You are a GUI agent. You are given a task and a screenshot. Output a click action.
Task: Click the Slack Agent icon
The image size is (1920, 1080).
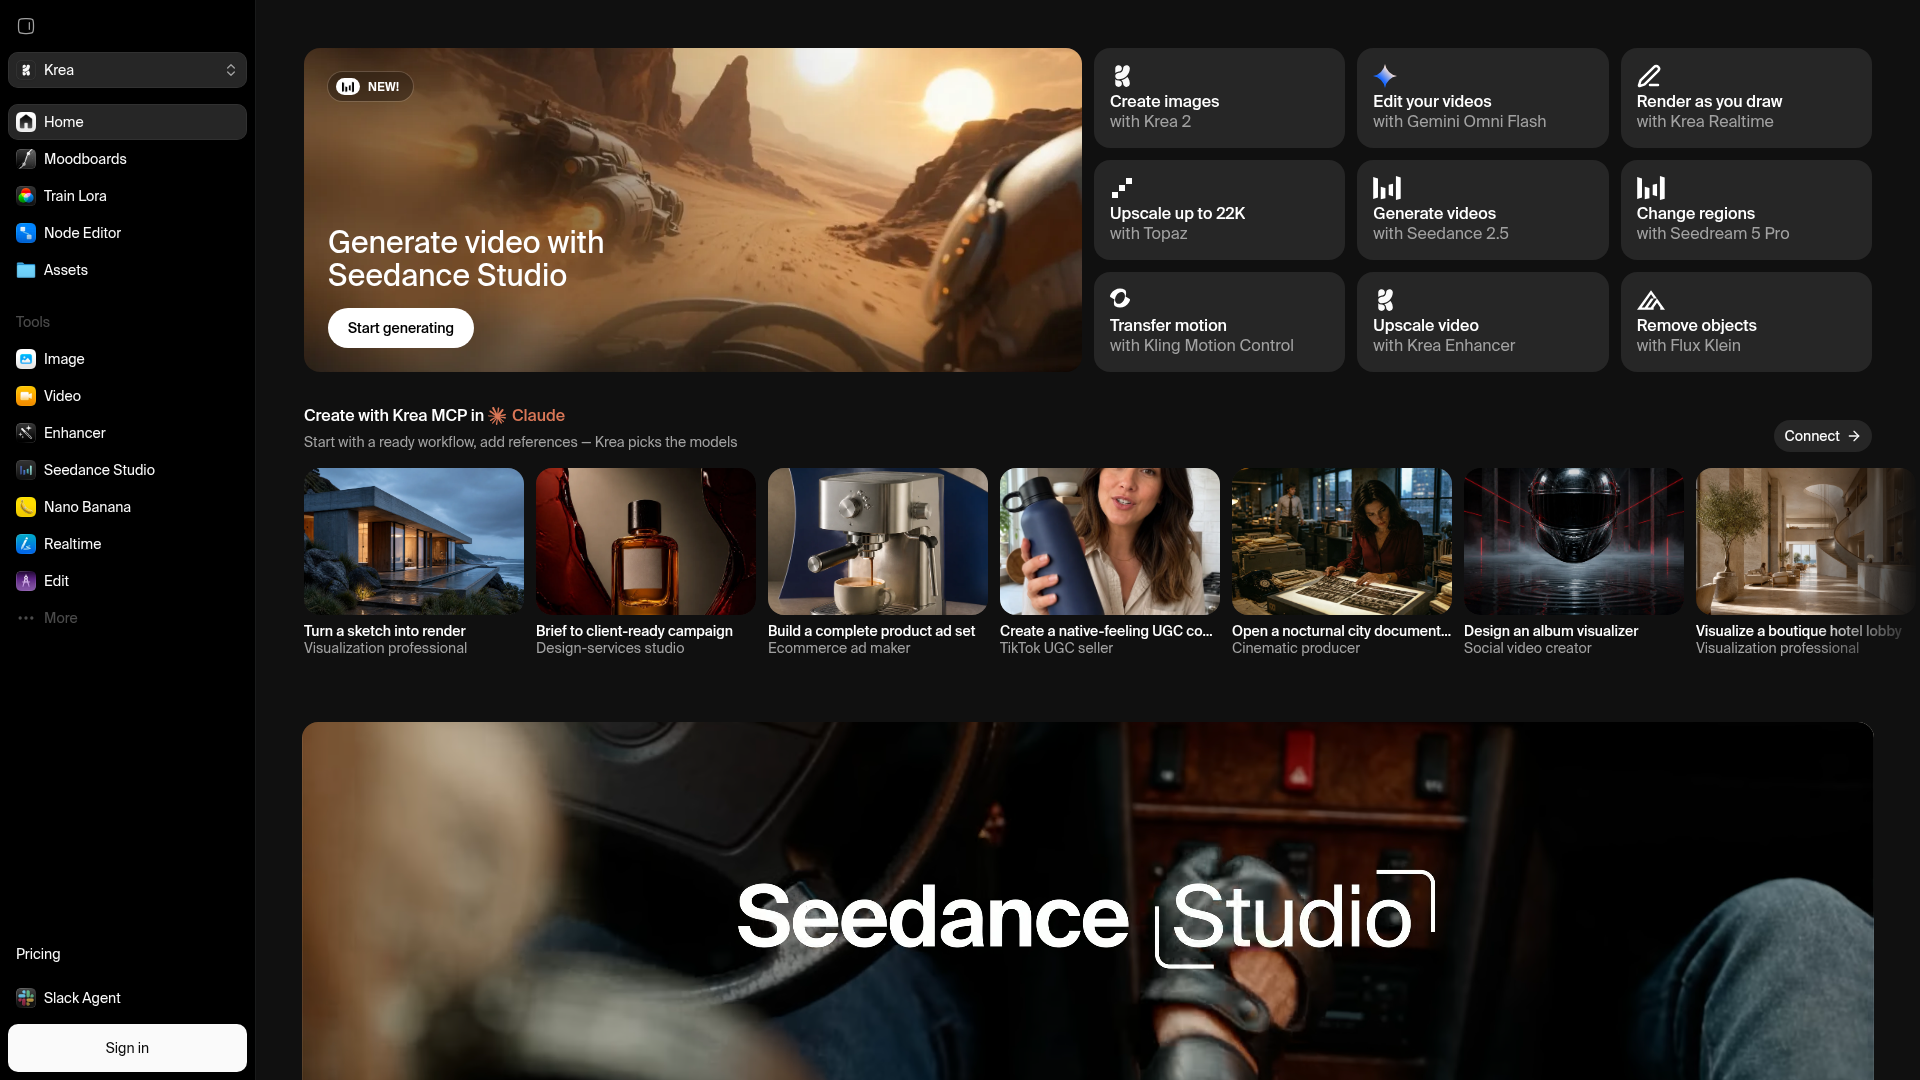(26, 998)
